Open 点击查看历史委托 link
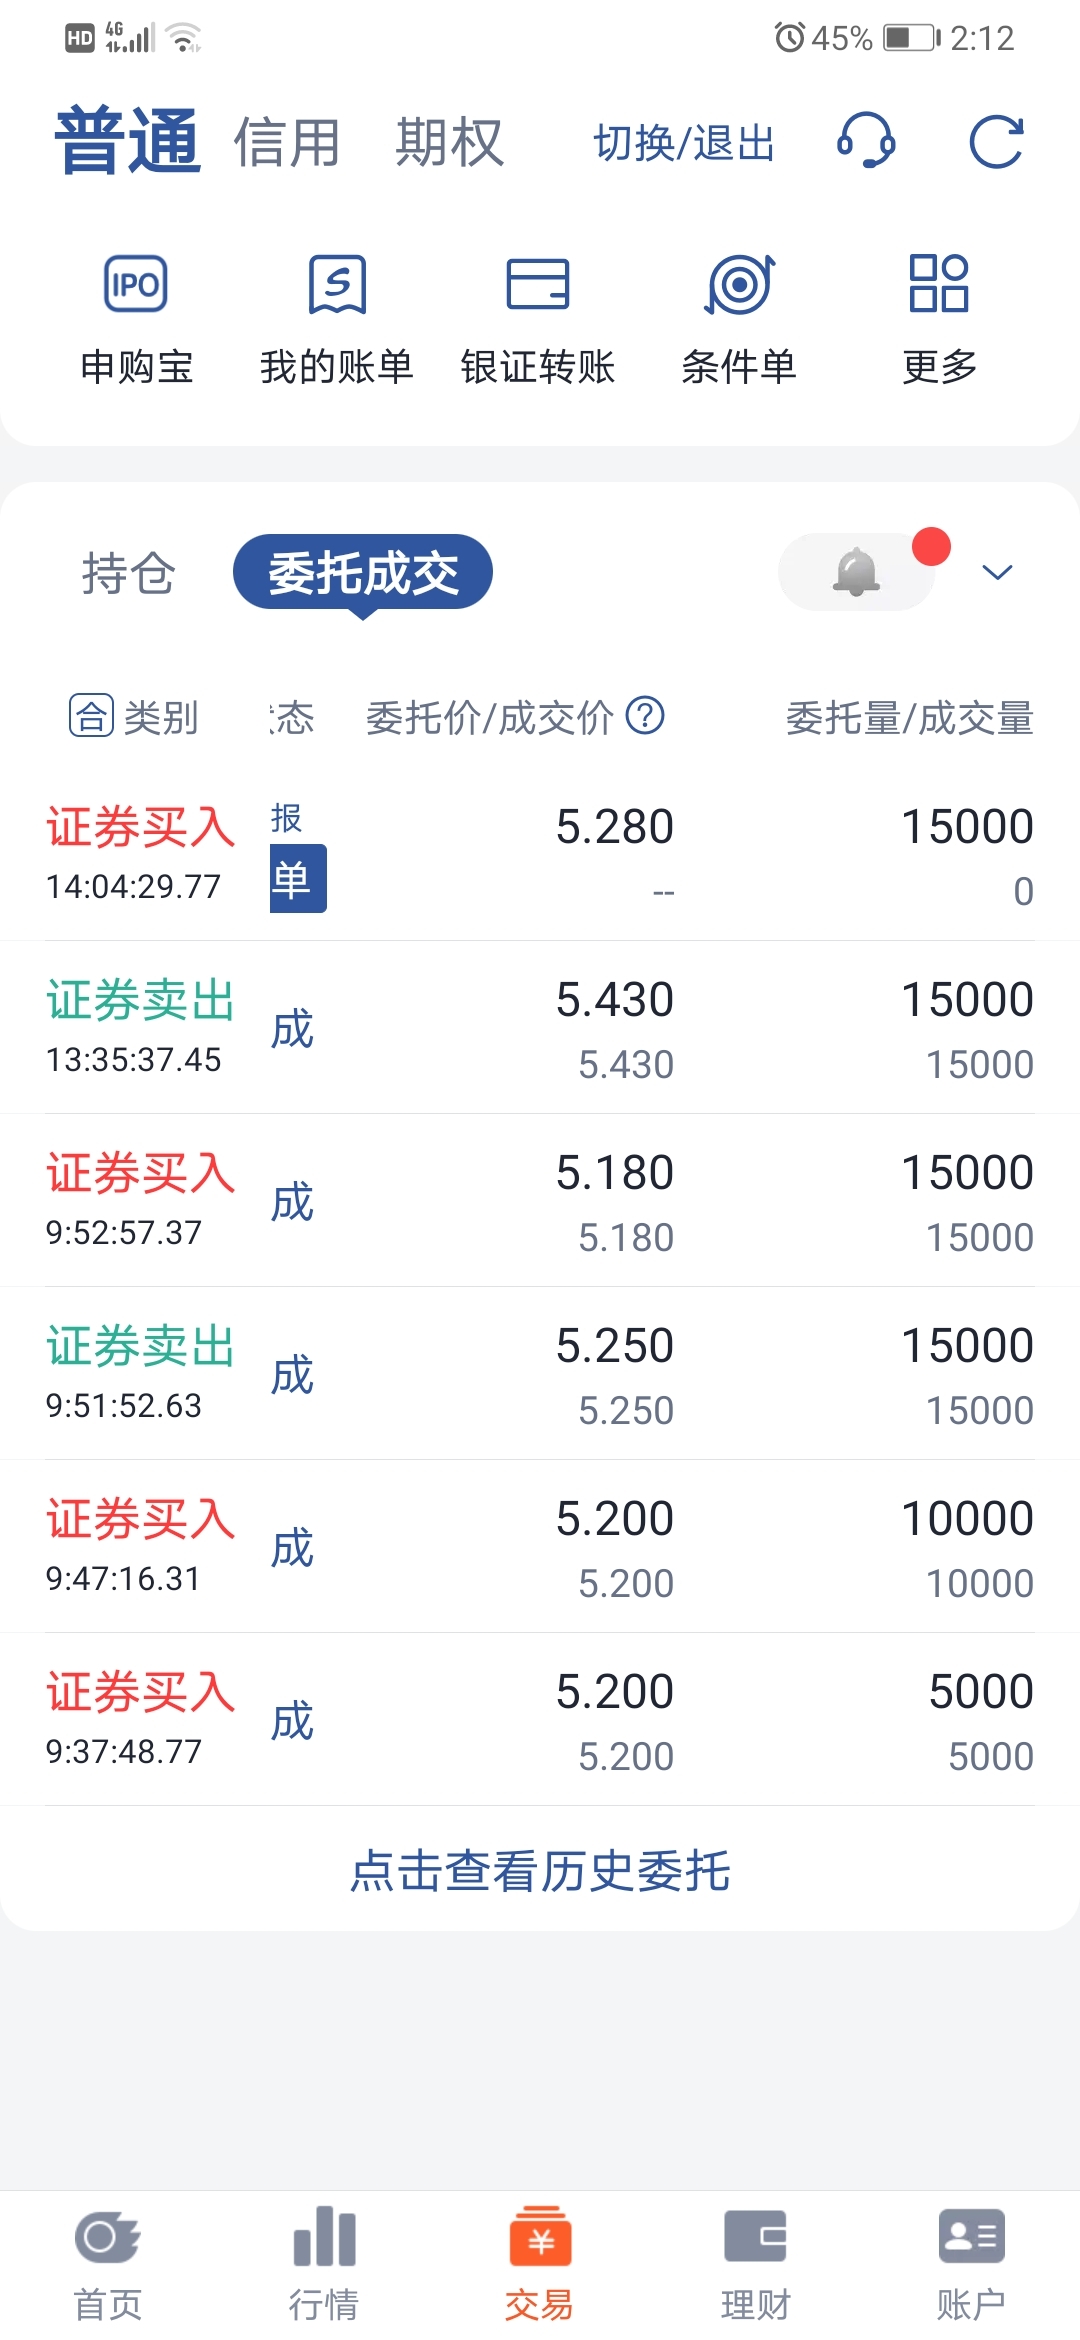 pos(540,1870)
